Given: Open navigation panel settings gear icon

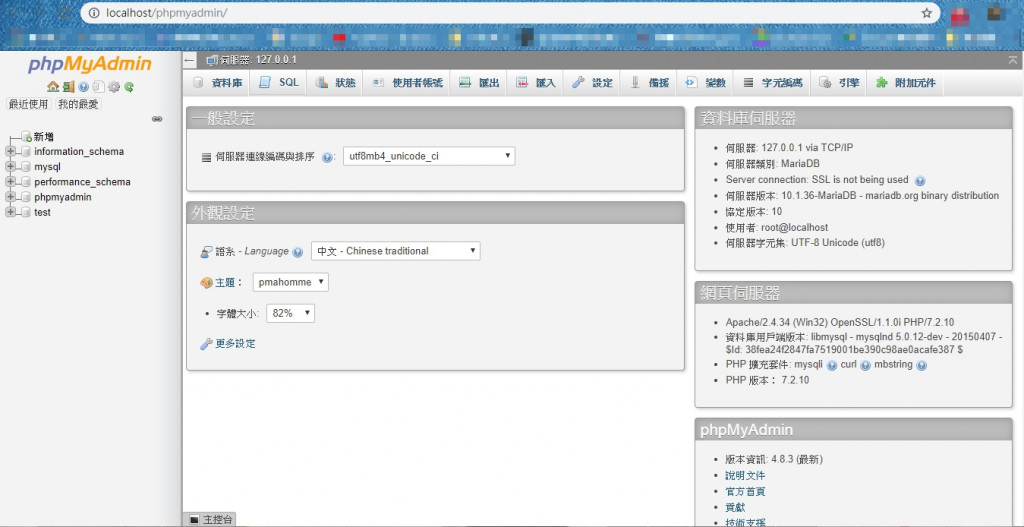Looking at the screenshot, I should point(114,87).
